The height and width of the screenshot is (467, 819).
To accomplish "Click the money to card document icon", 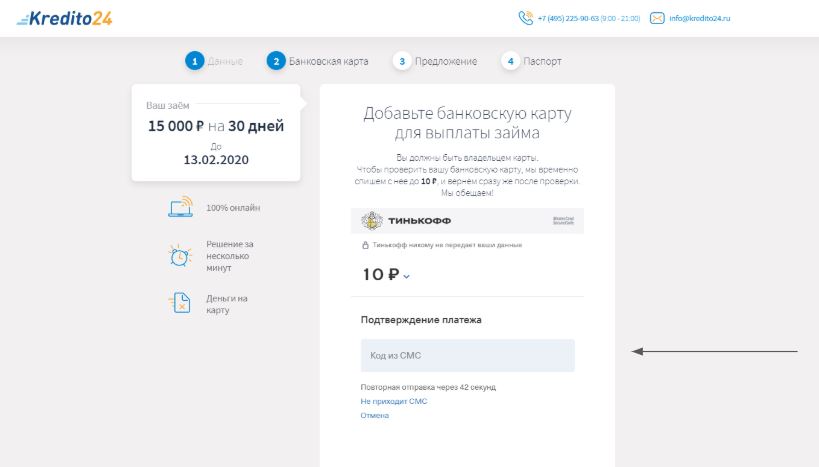I will (x=180, y=303).
